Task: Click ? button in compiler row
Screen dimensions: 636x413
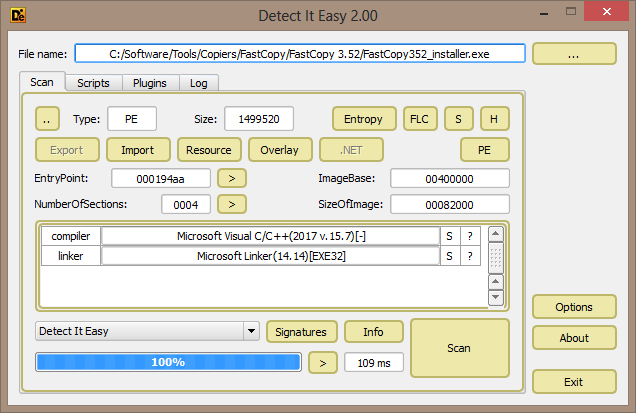Action: point(470,236)
